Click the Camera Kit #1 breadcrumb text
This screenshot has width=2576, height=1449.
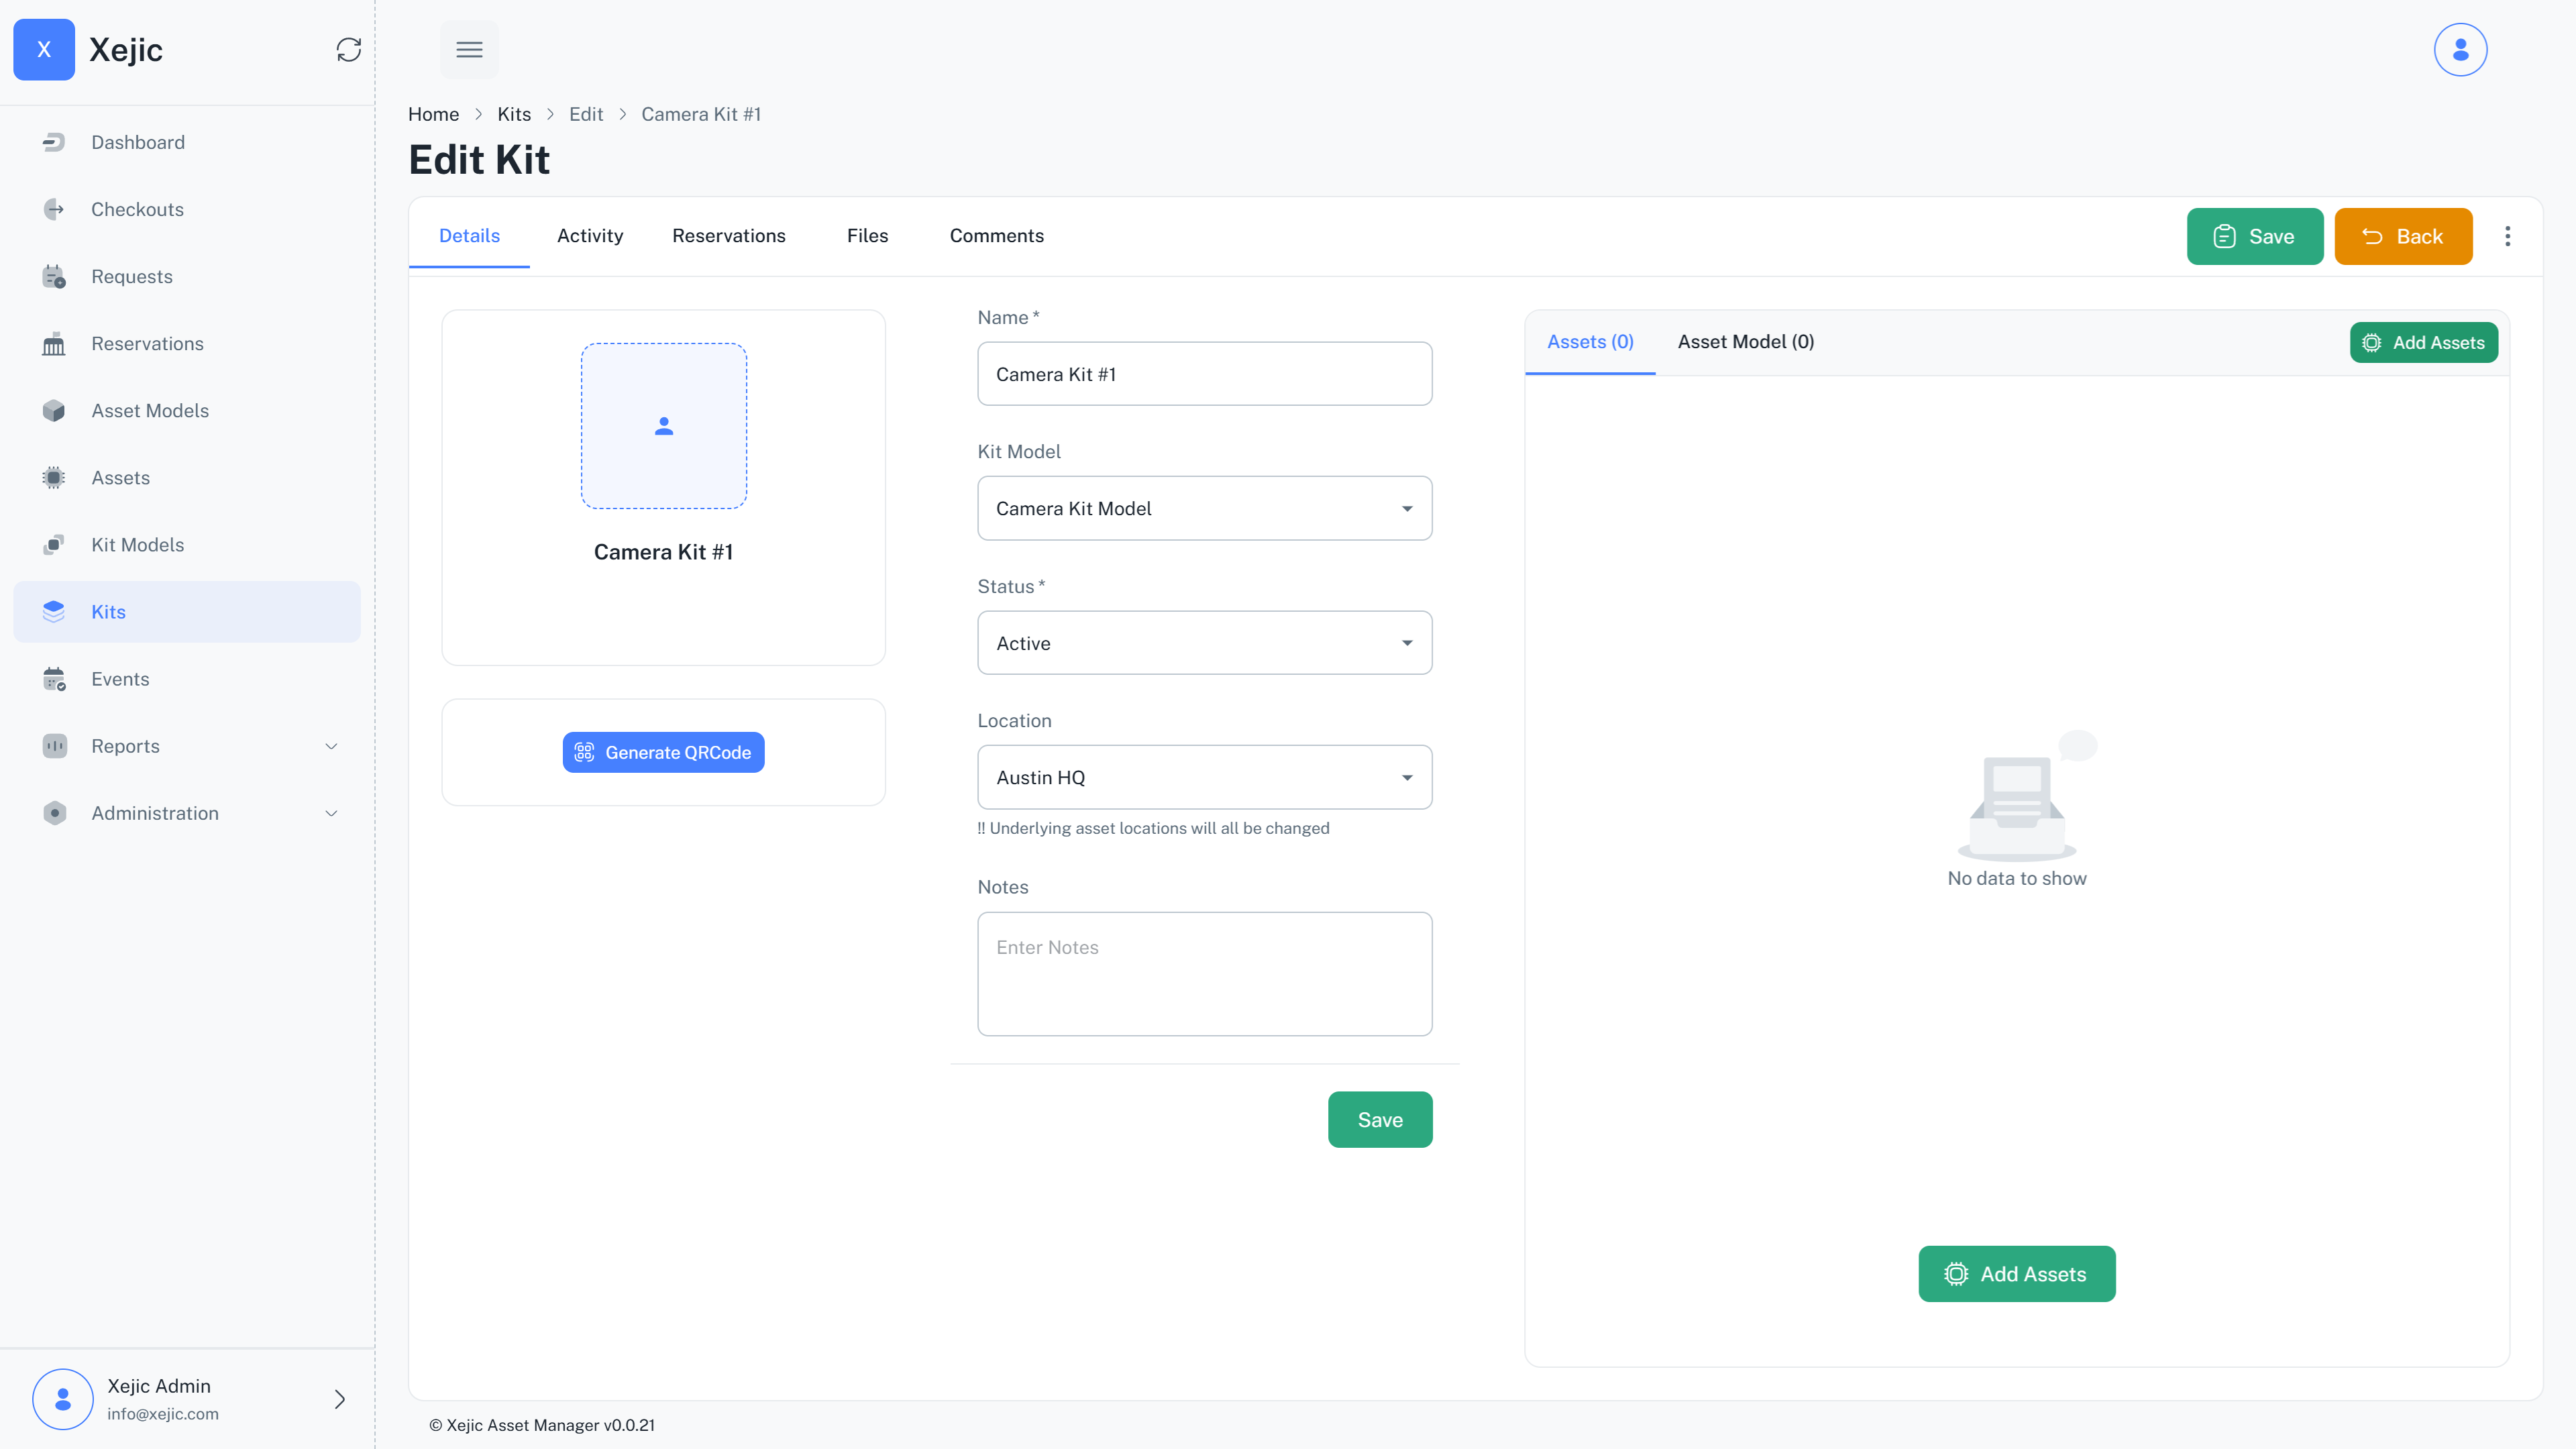click(x=701, y=114)
